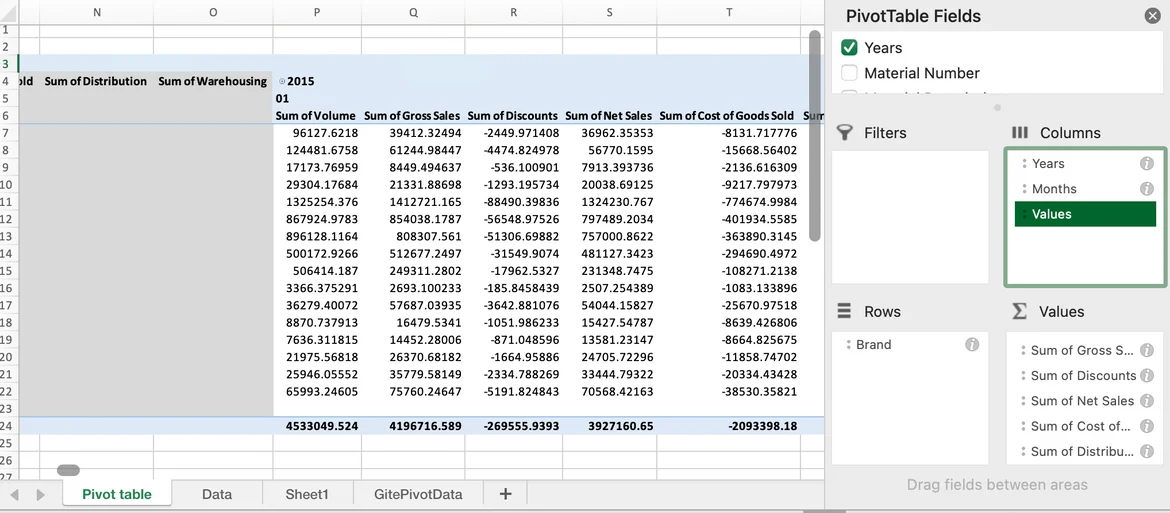Select the Values item in Columns area

click(x=1084, y=214)
